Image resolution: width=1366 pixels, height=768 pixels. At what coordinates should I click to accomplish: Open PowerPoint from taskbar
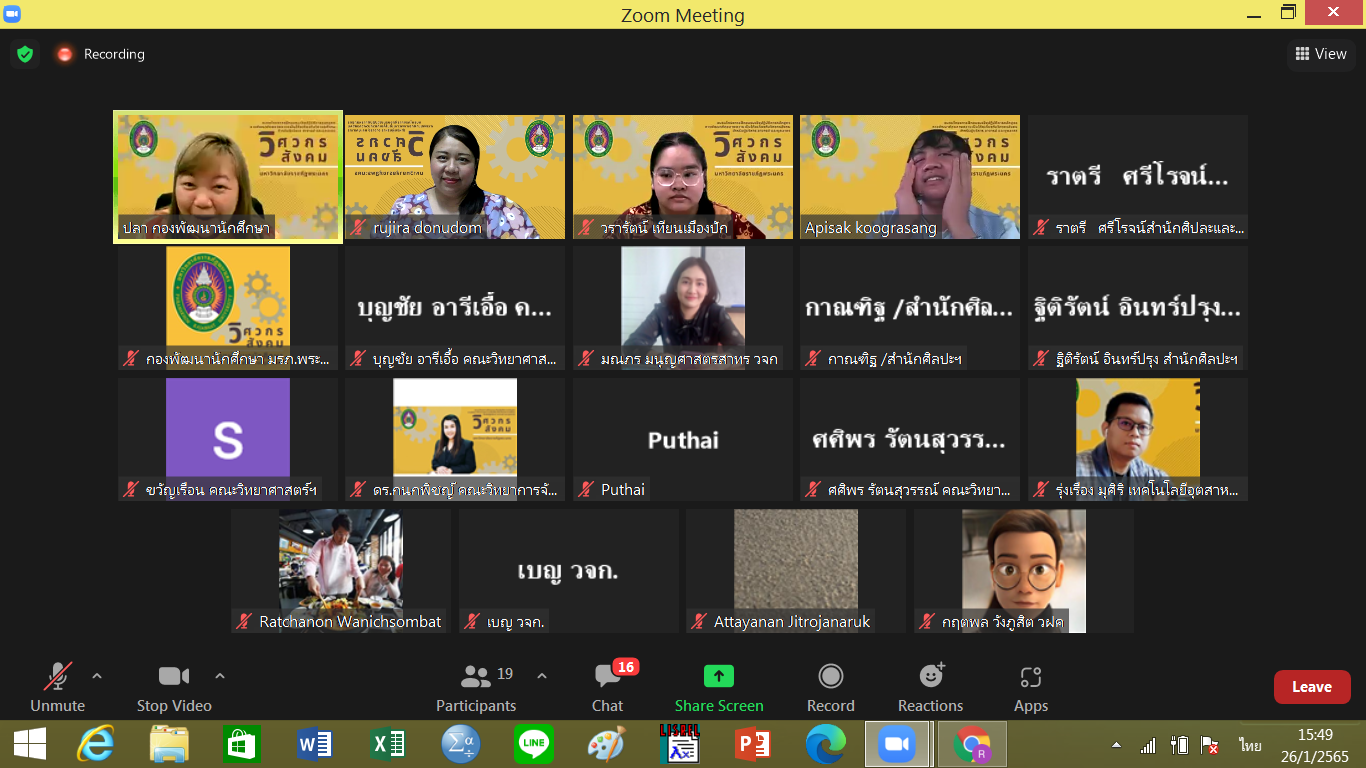752,744
